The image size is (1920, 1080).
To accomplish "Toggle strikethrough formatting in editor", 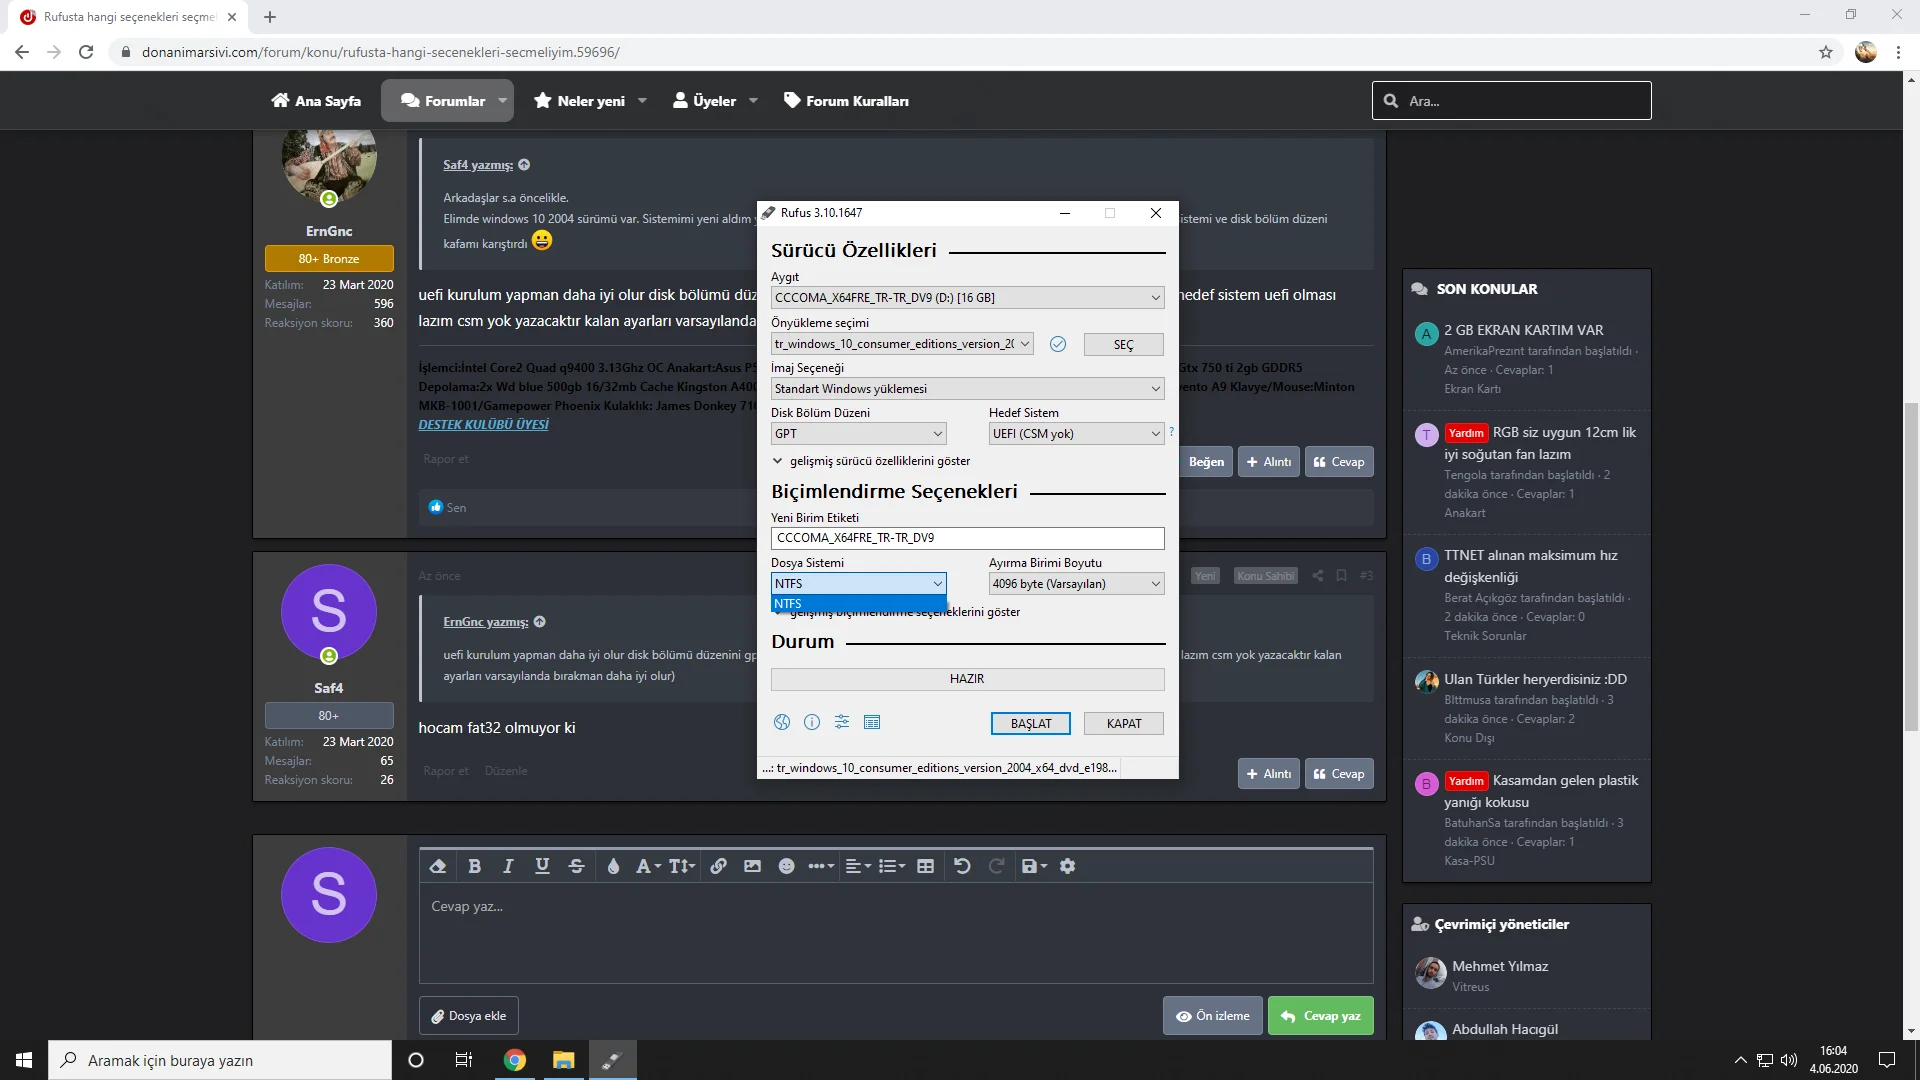I will coord(576,866).
